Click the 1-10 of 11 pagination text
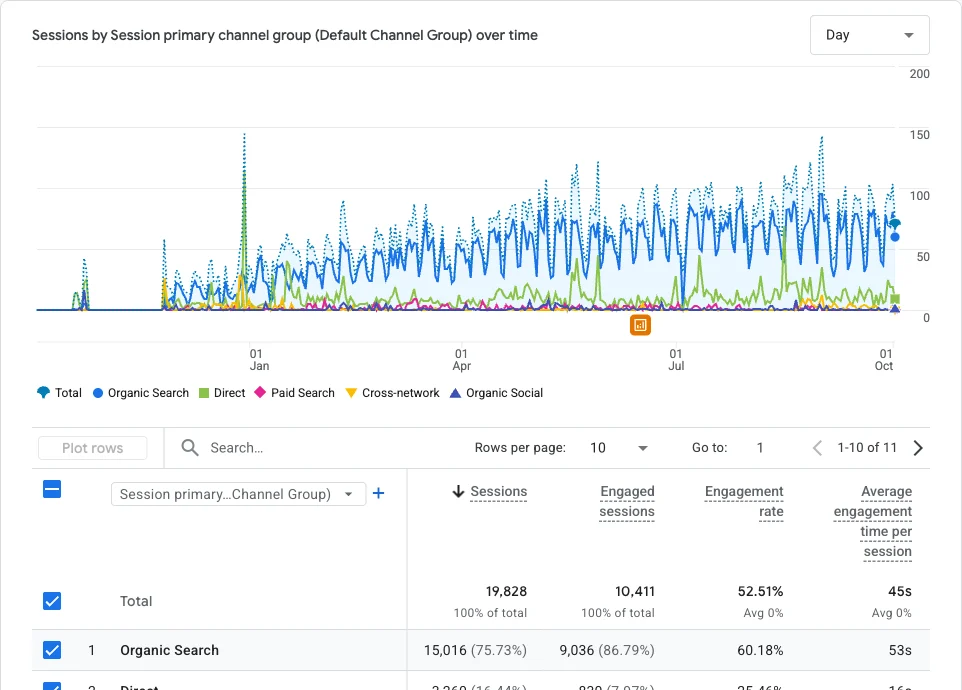962x690 pixels. point(867,448)
